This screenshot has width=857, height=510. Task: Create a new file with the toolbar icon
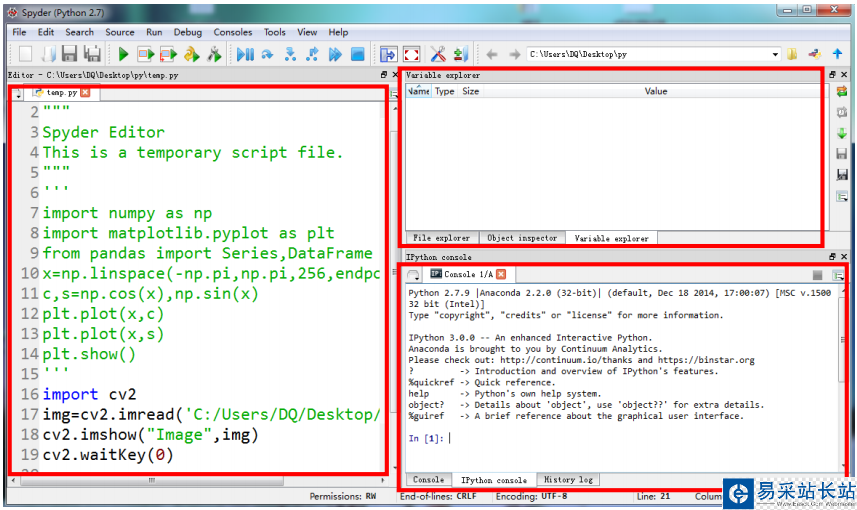point(25,54)
